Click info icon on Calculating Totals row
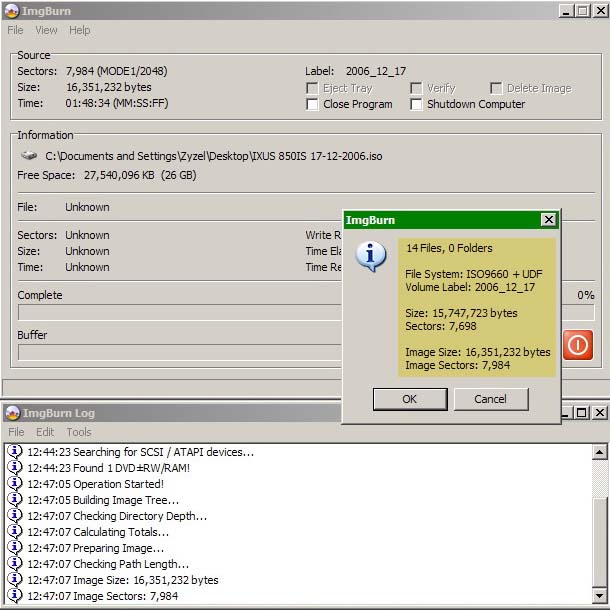Screen dimensions: 610x610 click(x=14, y=531)
